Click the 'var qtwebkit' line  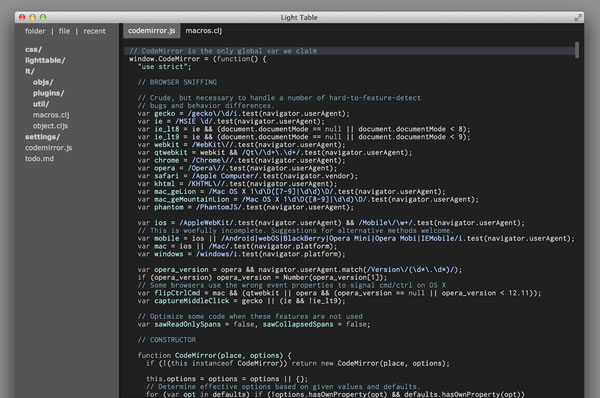(x=274, y=153)
